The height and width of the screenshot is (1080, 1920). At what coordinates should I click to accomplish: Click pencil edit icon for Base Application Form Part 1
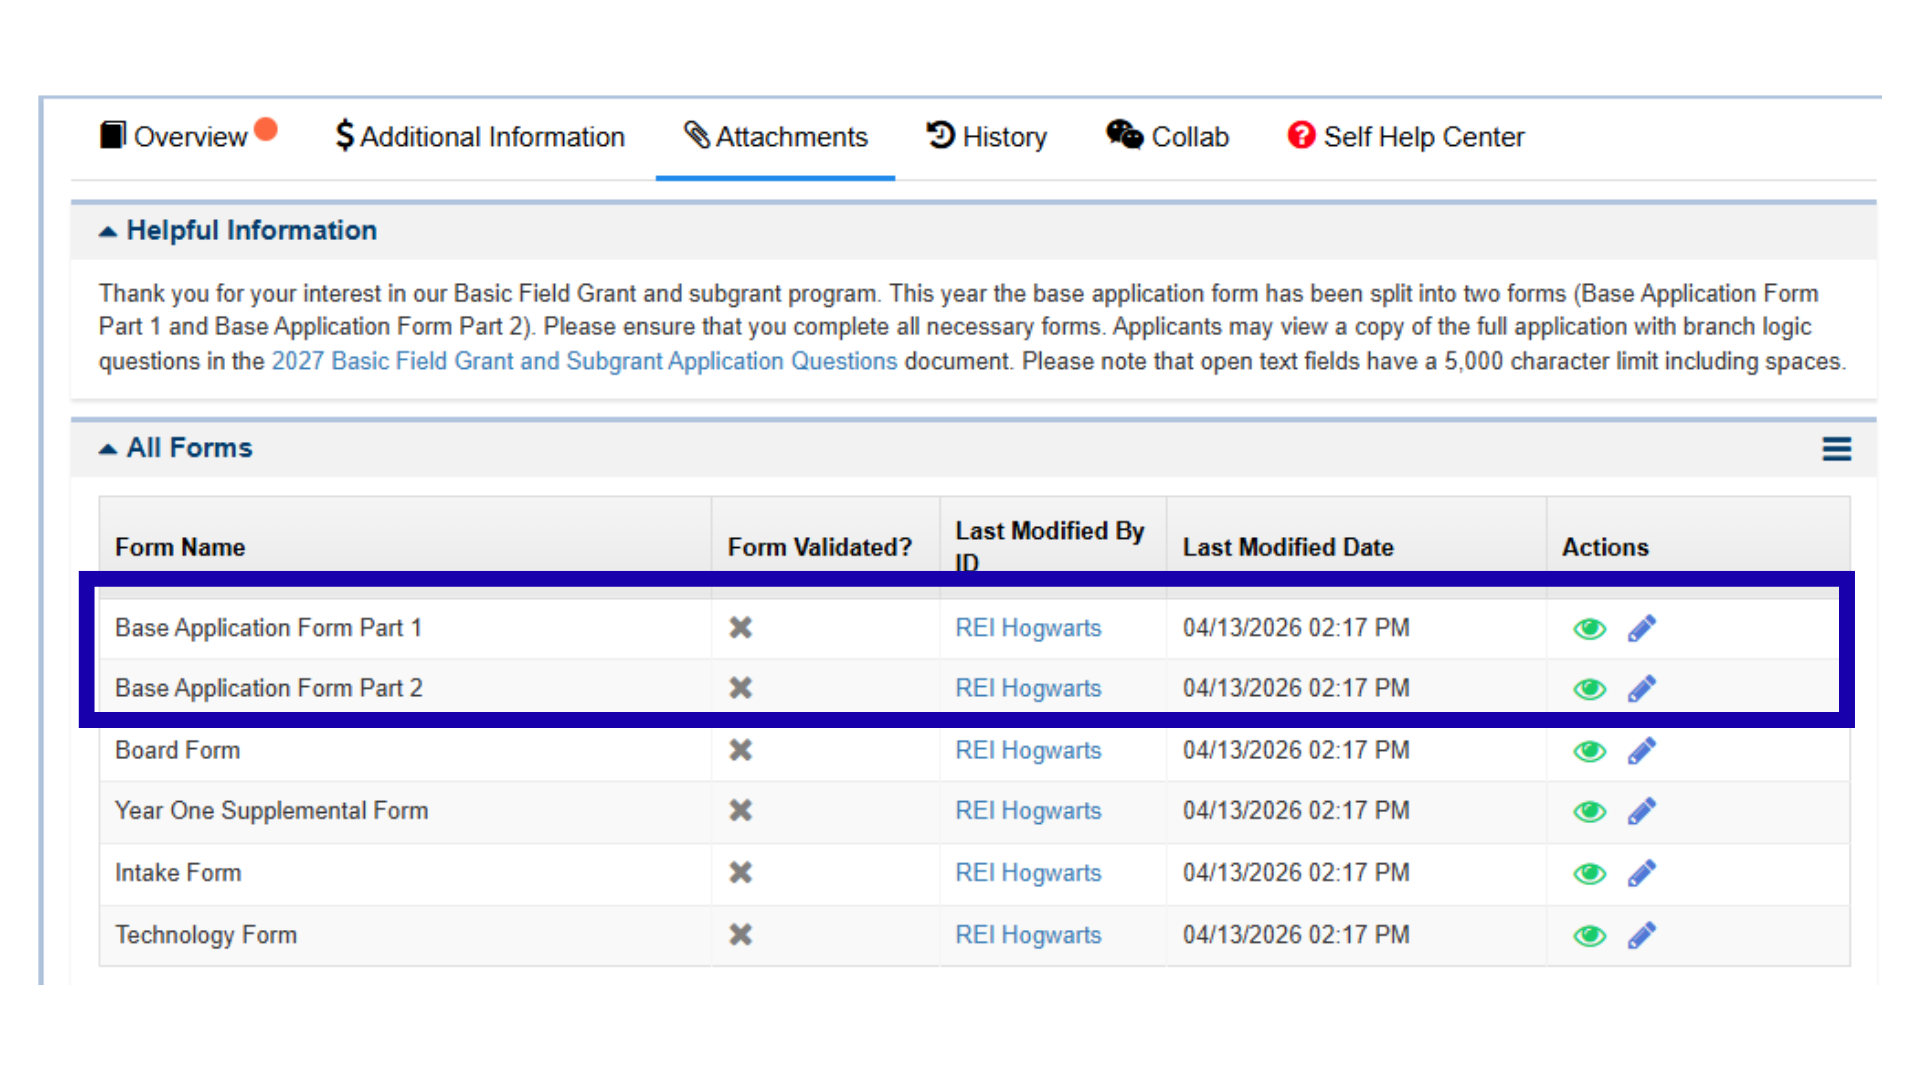pos(1641,628)
